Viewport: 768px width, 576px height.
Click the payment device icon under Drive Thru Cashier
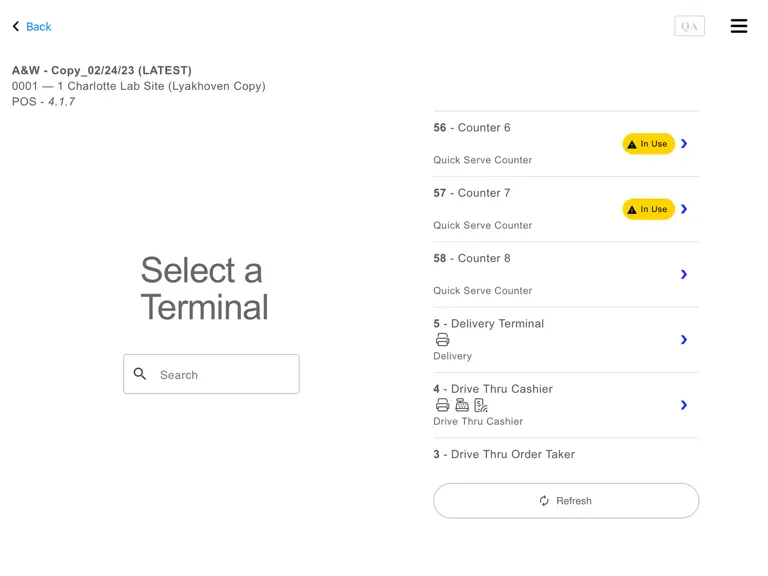click(x=481, y=405)
